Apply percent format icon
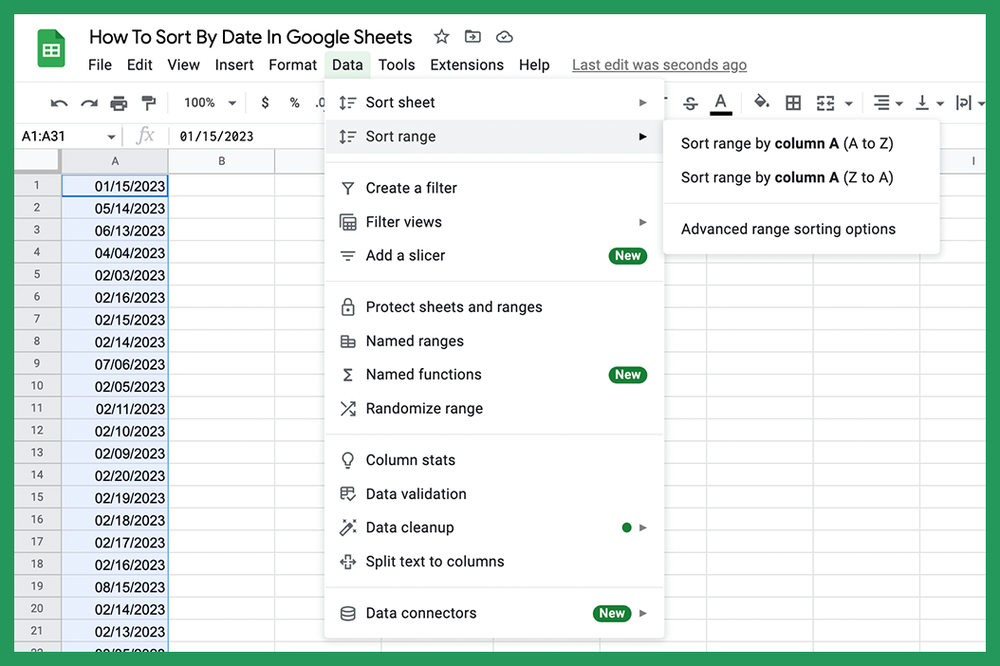The image size is (1000, 666). point(294,103)
